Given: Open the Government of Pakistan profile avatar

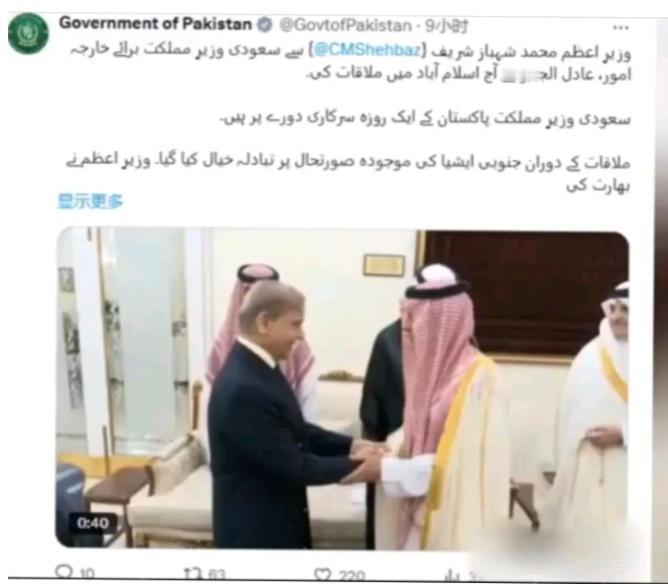Looking at the screenshot, I should (x=28, y=33).
